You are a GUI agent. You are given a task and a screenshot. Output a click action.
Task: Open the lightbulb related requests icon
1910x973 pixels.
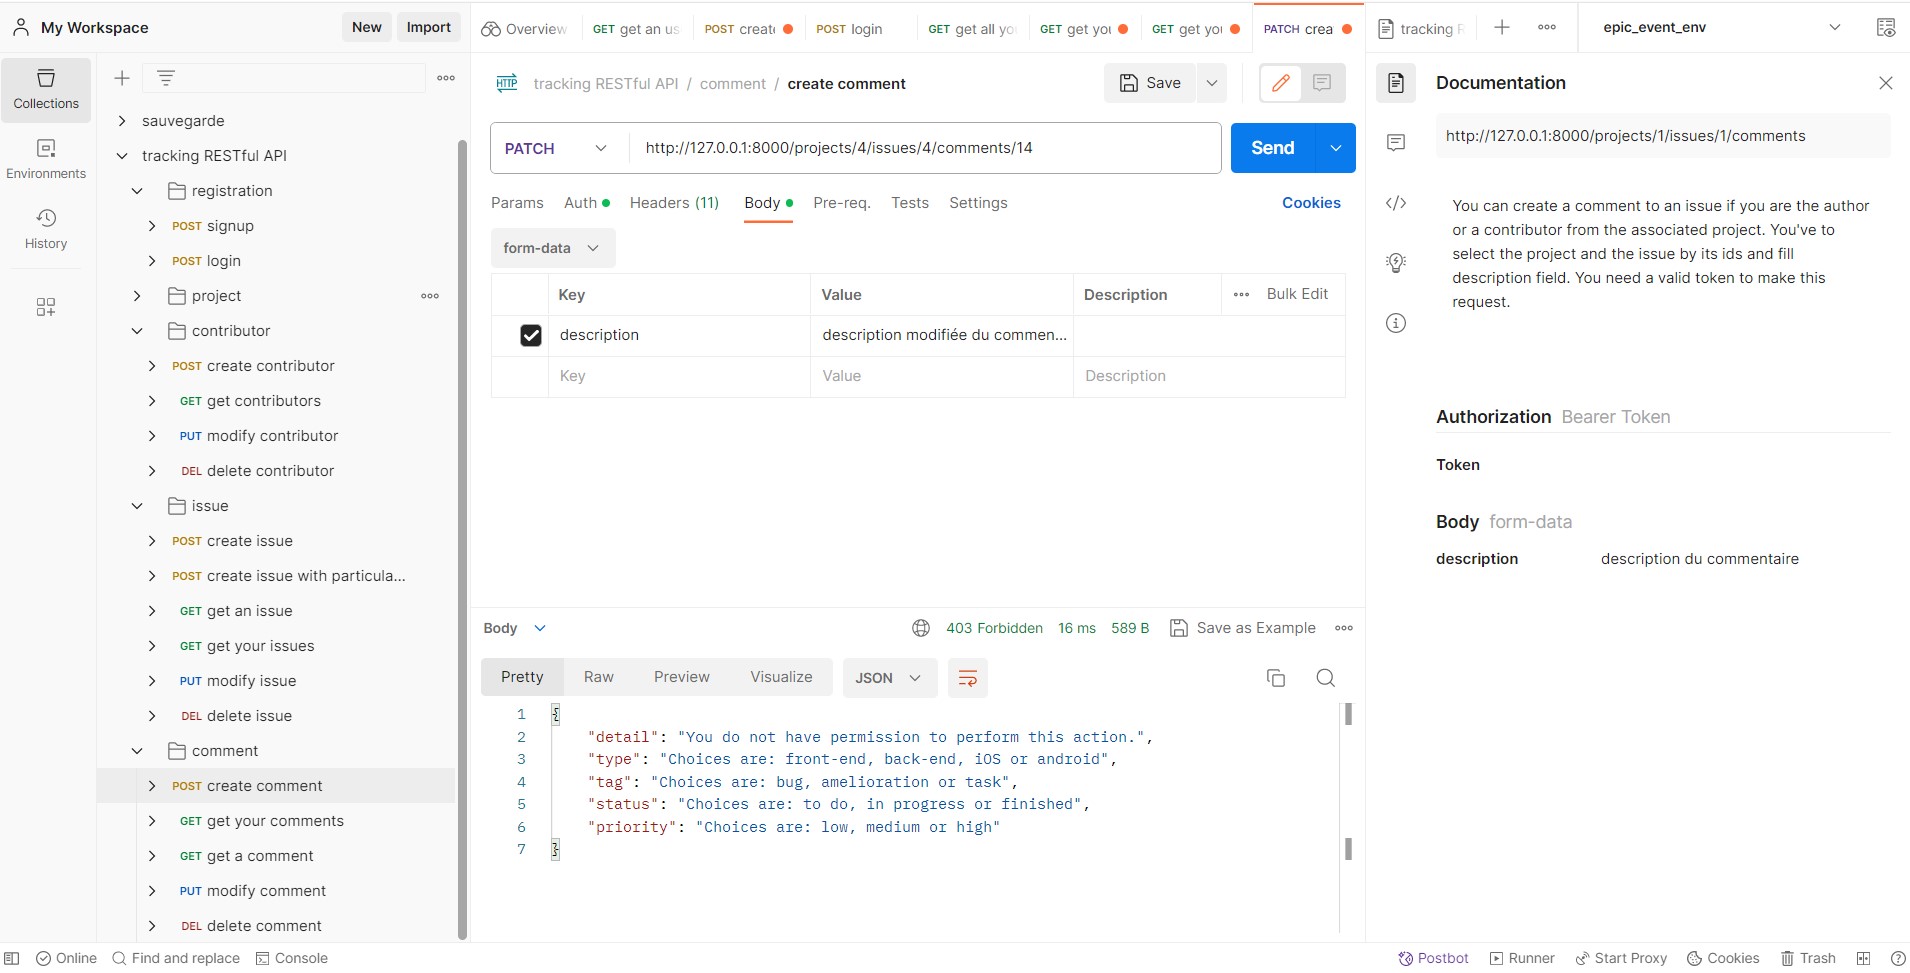pos(1396,263)
